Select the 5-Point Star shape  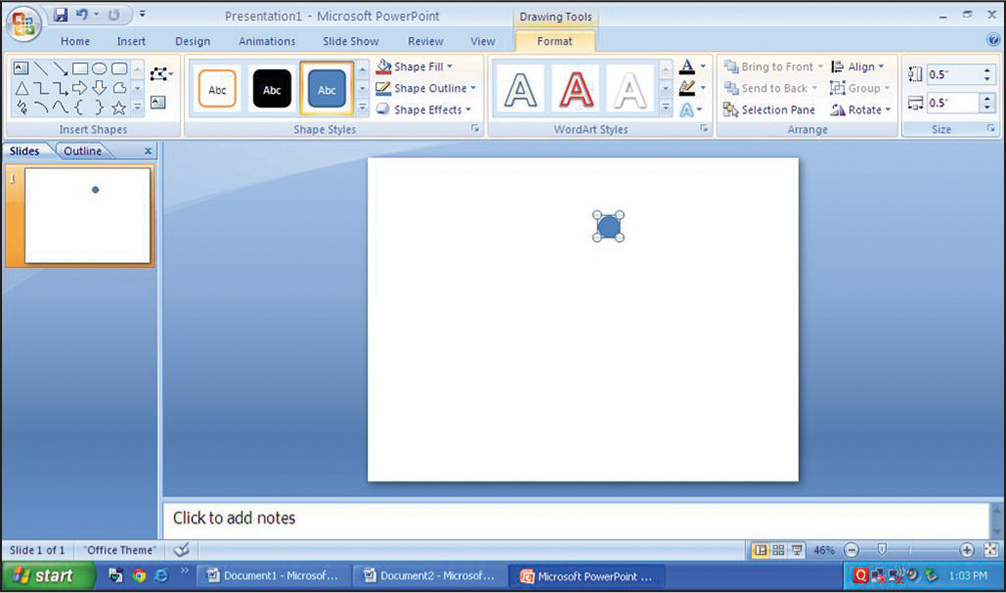click(119, 108)
